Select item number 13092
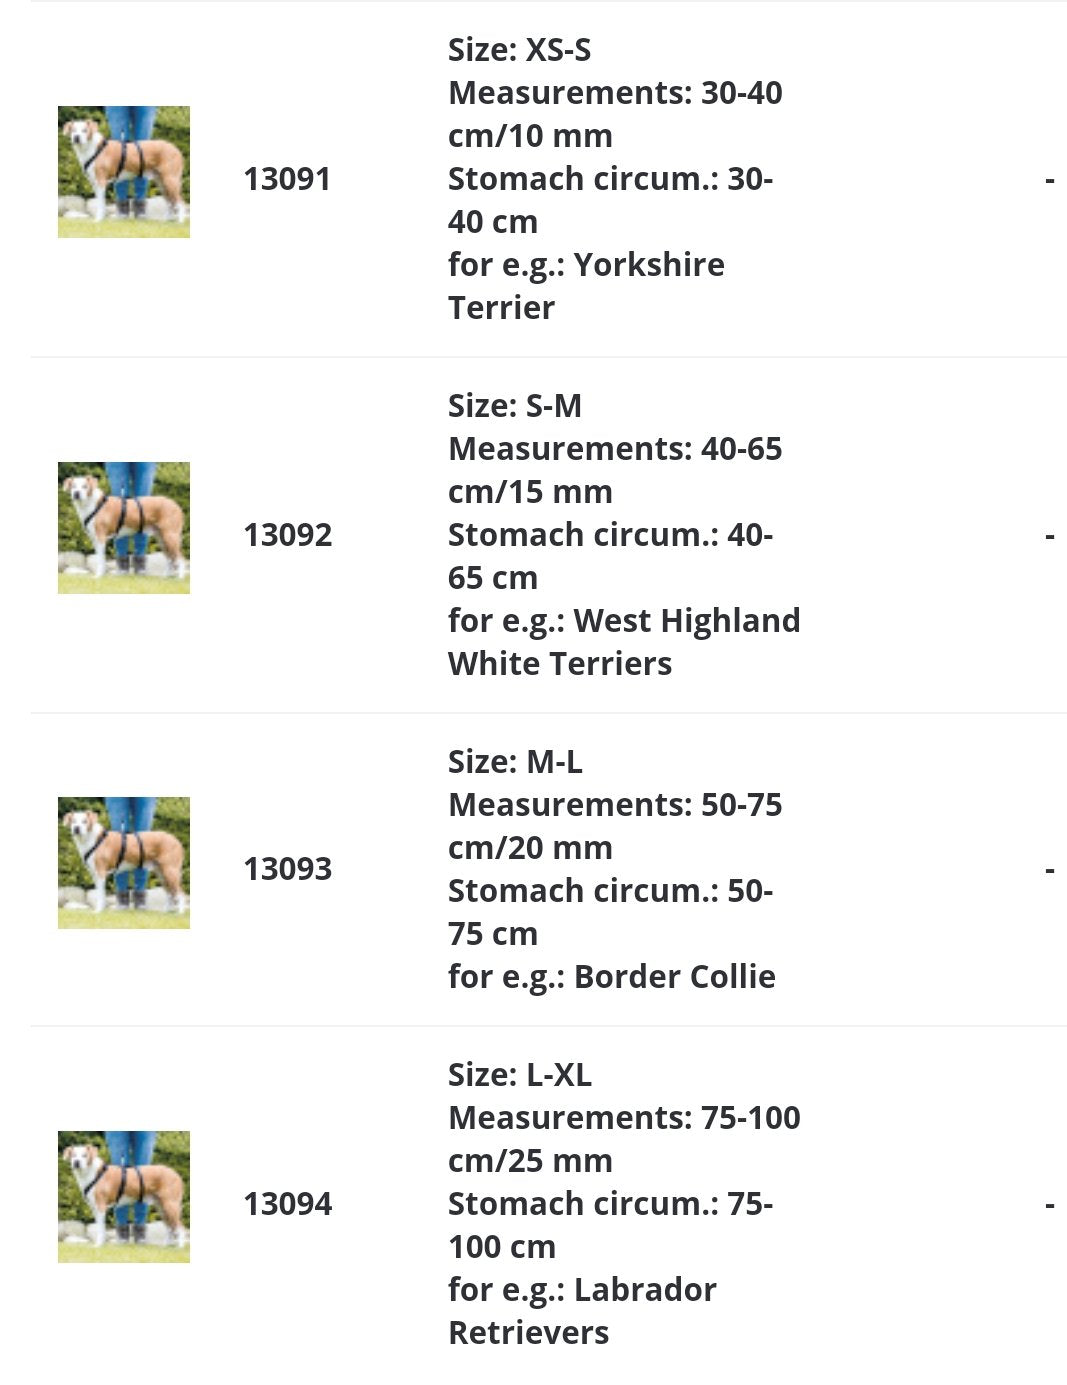1067x1385 pixels. tap(288, 535)
